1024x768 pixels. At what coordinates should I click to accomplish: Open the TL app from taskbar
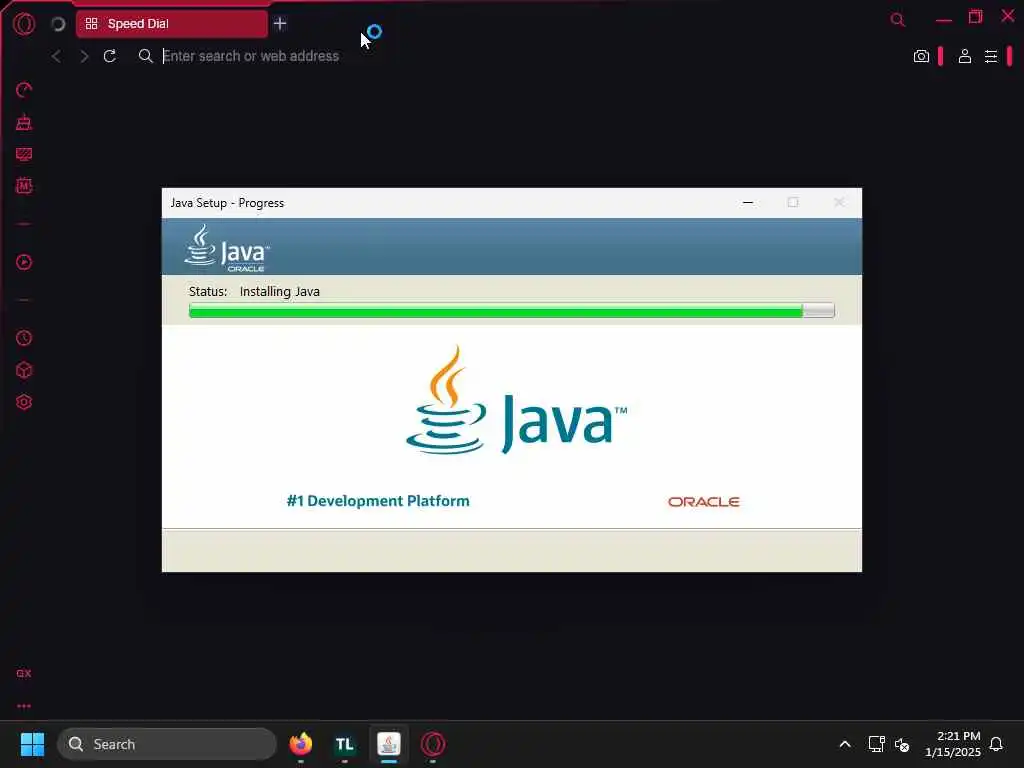[345, 744]
